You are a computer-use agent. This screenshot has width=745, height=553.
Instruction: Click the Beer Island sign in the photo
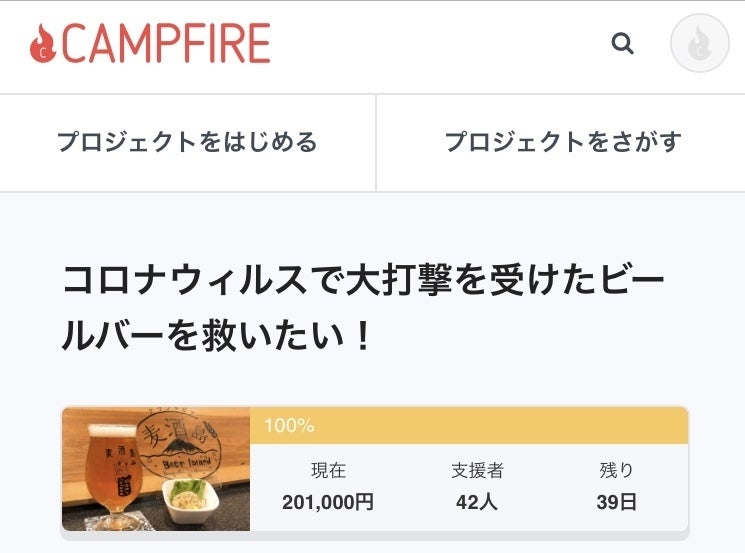point(185,448)
